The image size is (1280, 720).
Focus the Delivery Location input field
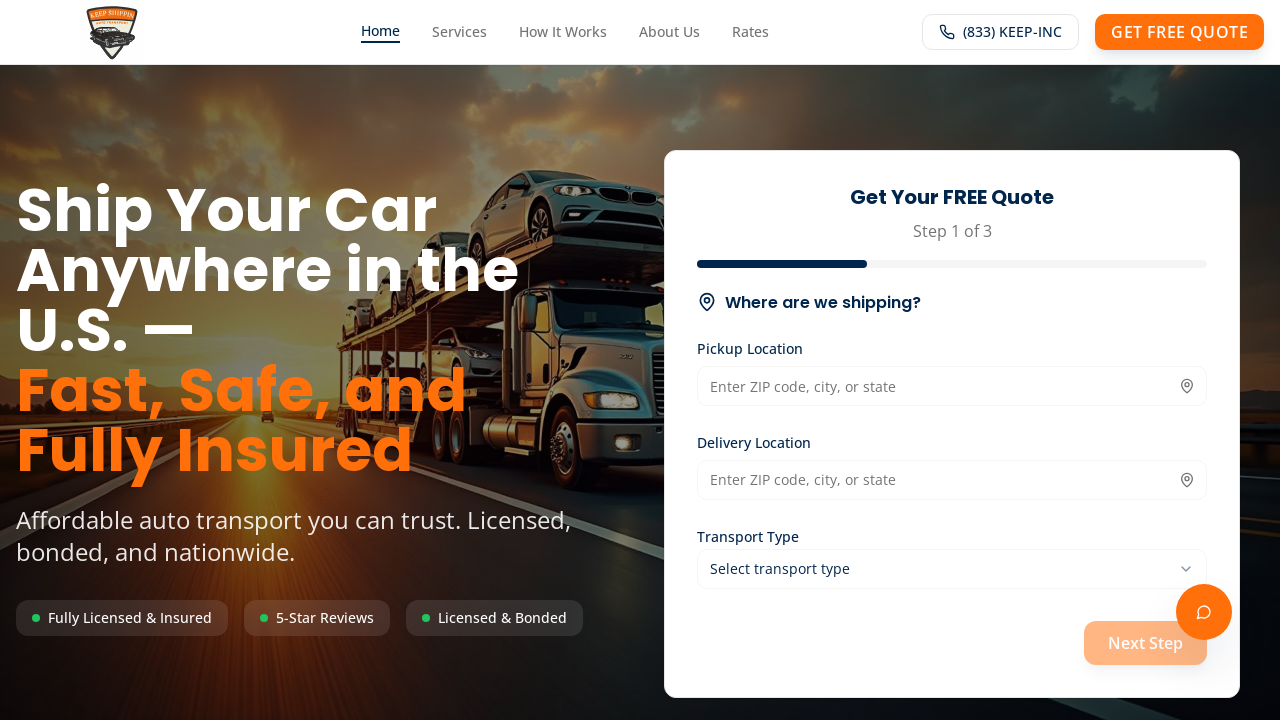952,480
